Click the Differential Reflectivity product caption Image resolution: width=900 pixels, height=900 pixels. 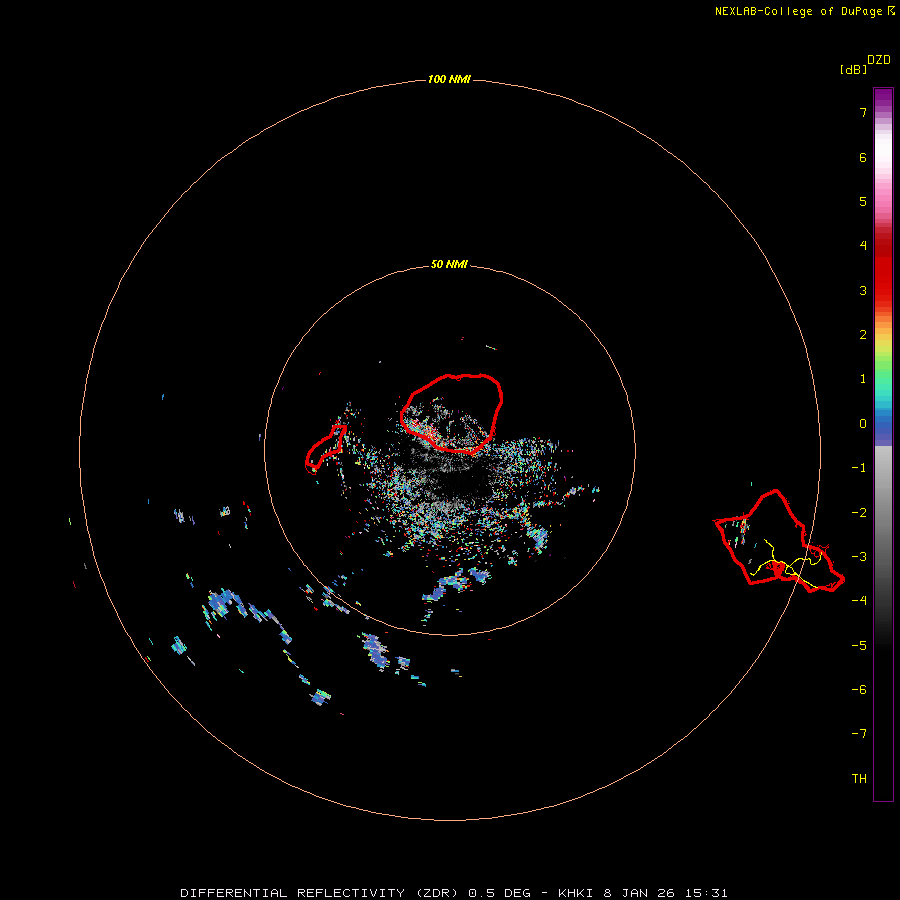coord(453,893)
